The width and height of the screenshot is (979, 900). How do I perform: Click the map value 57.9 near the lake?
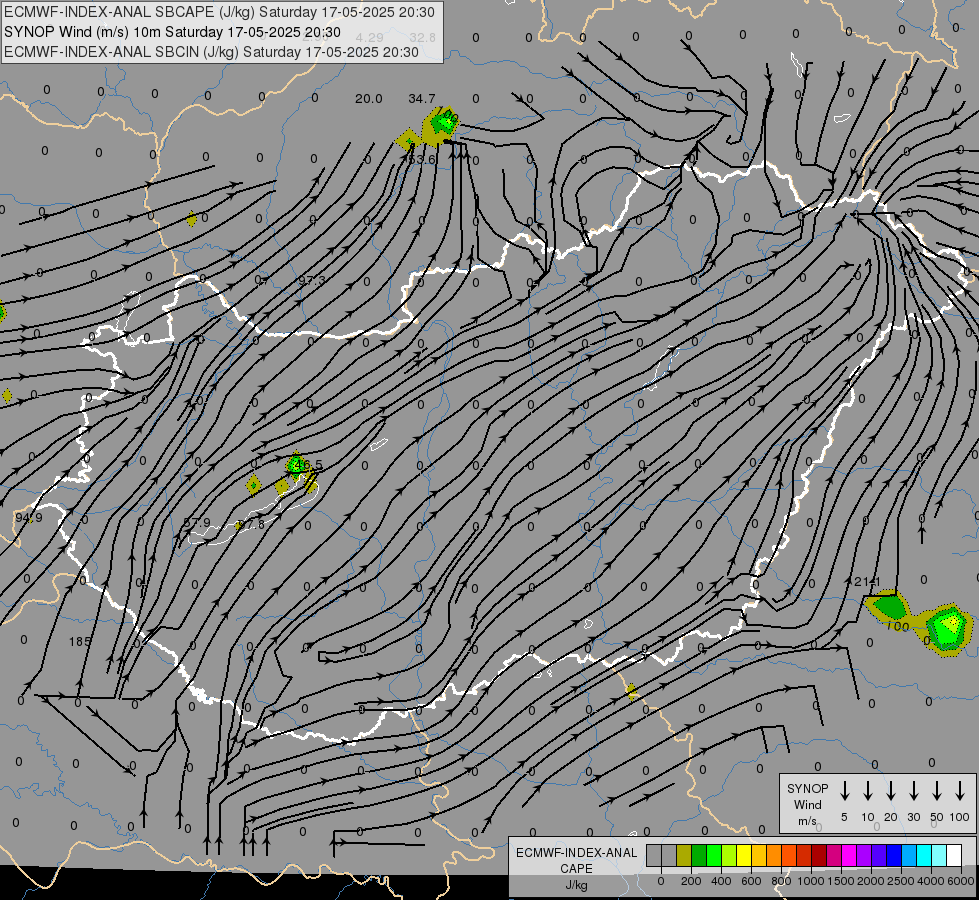[x=197, y=523]
